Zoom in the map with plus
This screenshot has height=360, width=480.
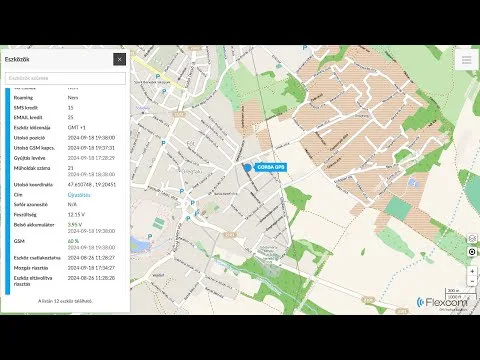(x=472, y=271)
